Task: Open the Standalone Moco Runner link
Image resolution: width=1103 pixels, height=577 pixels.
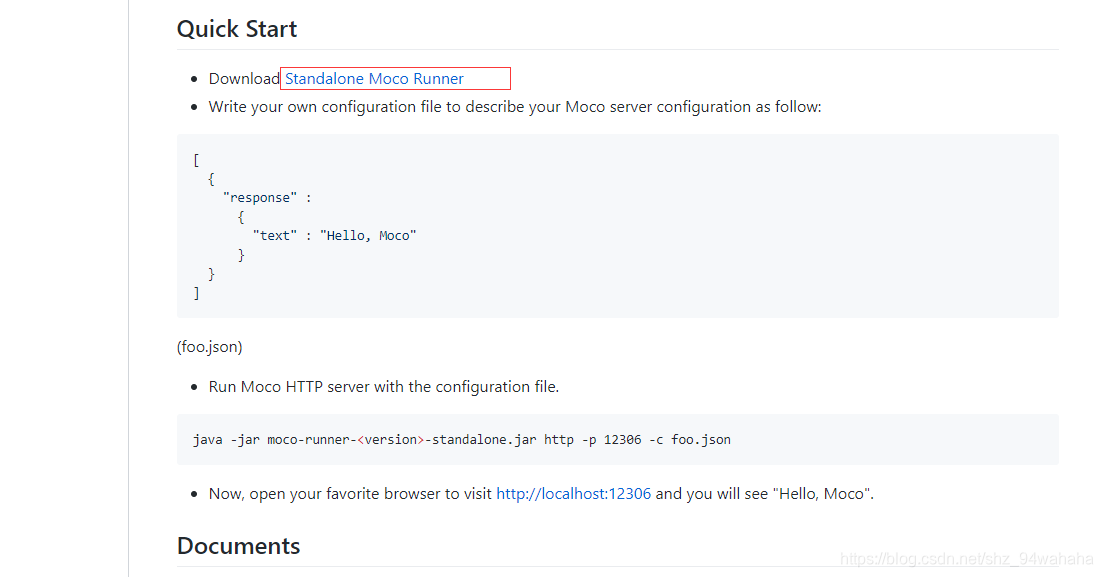Action: coord(374,79)
